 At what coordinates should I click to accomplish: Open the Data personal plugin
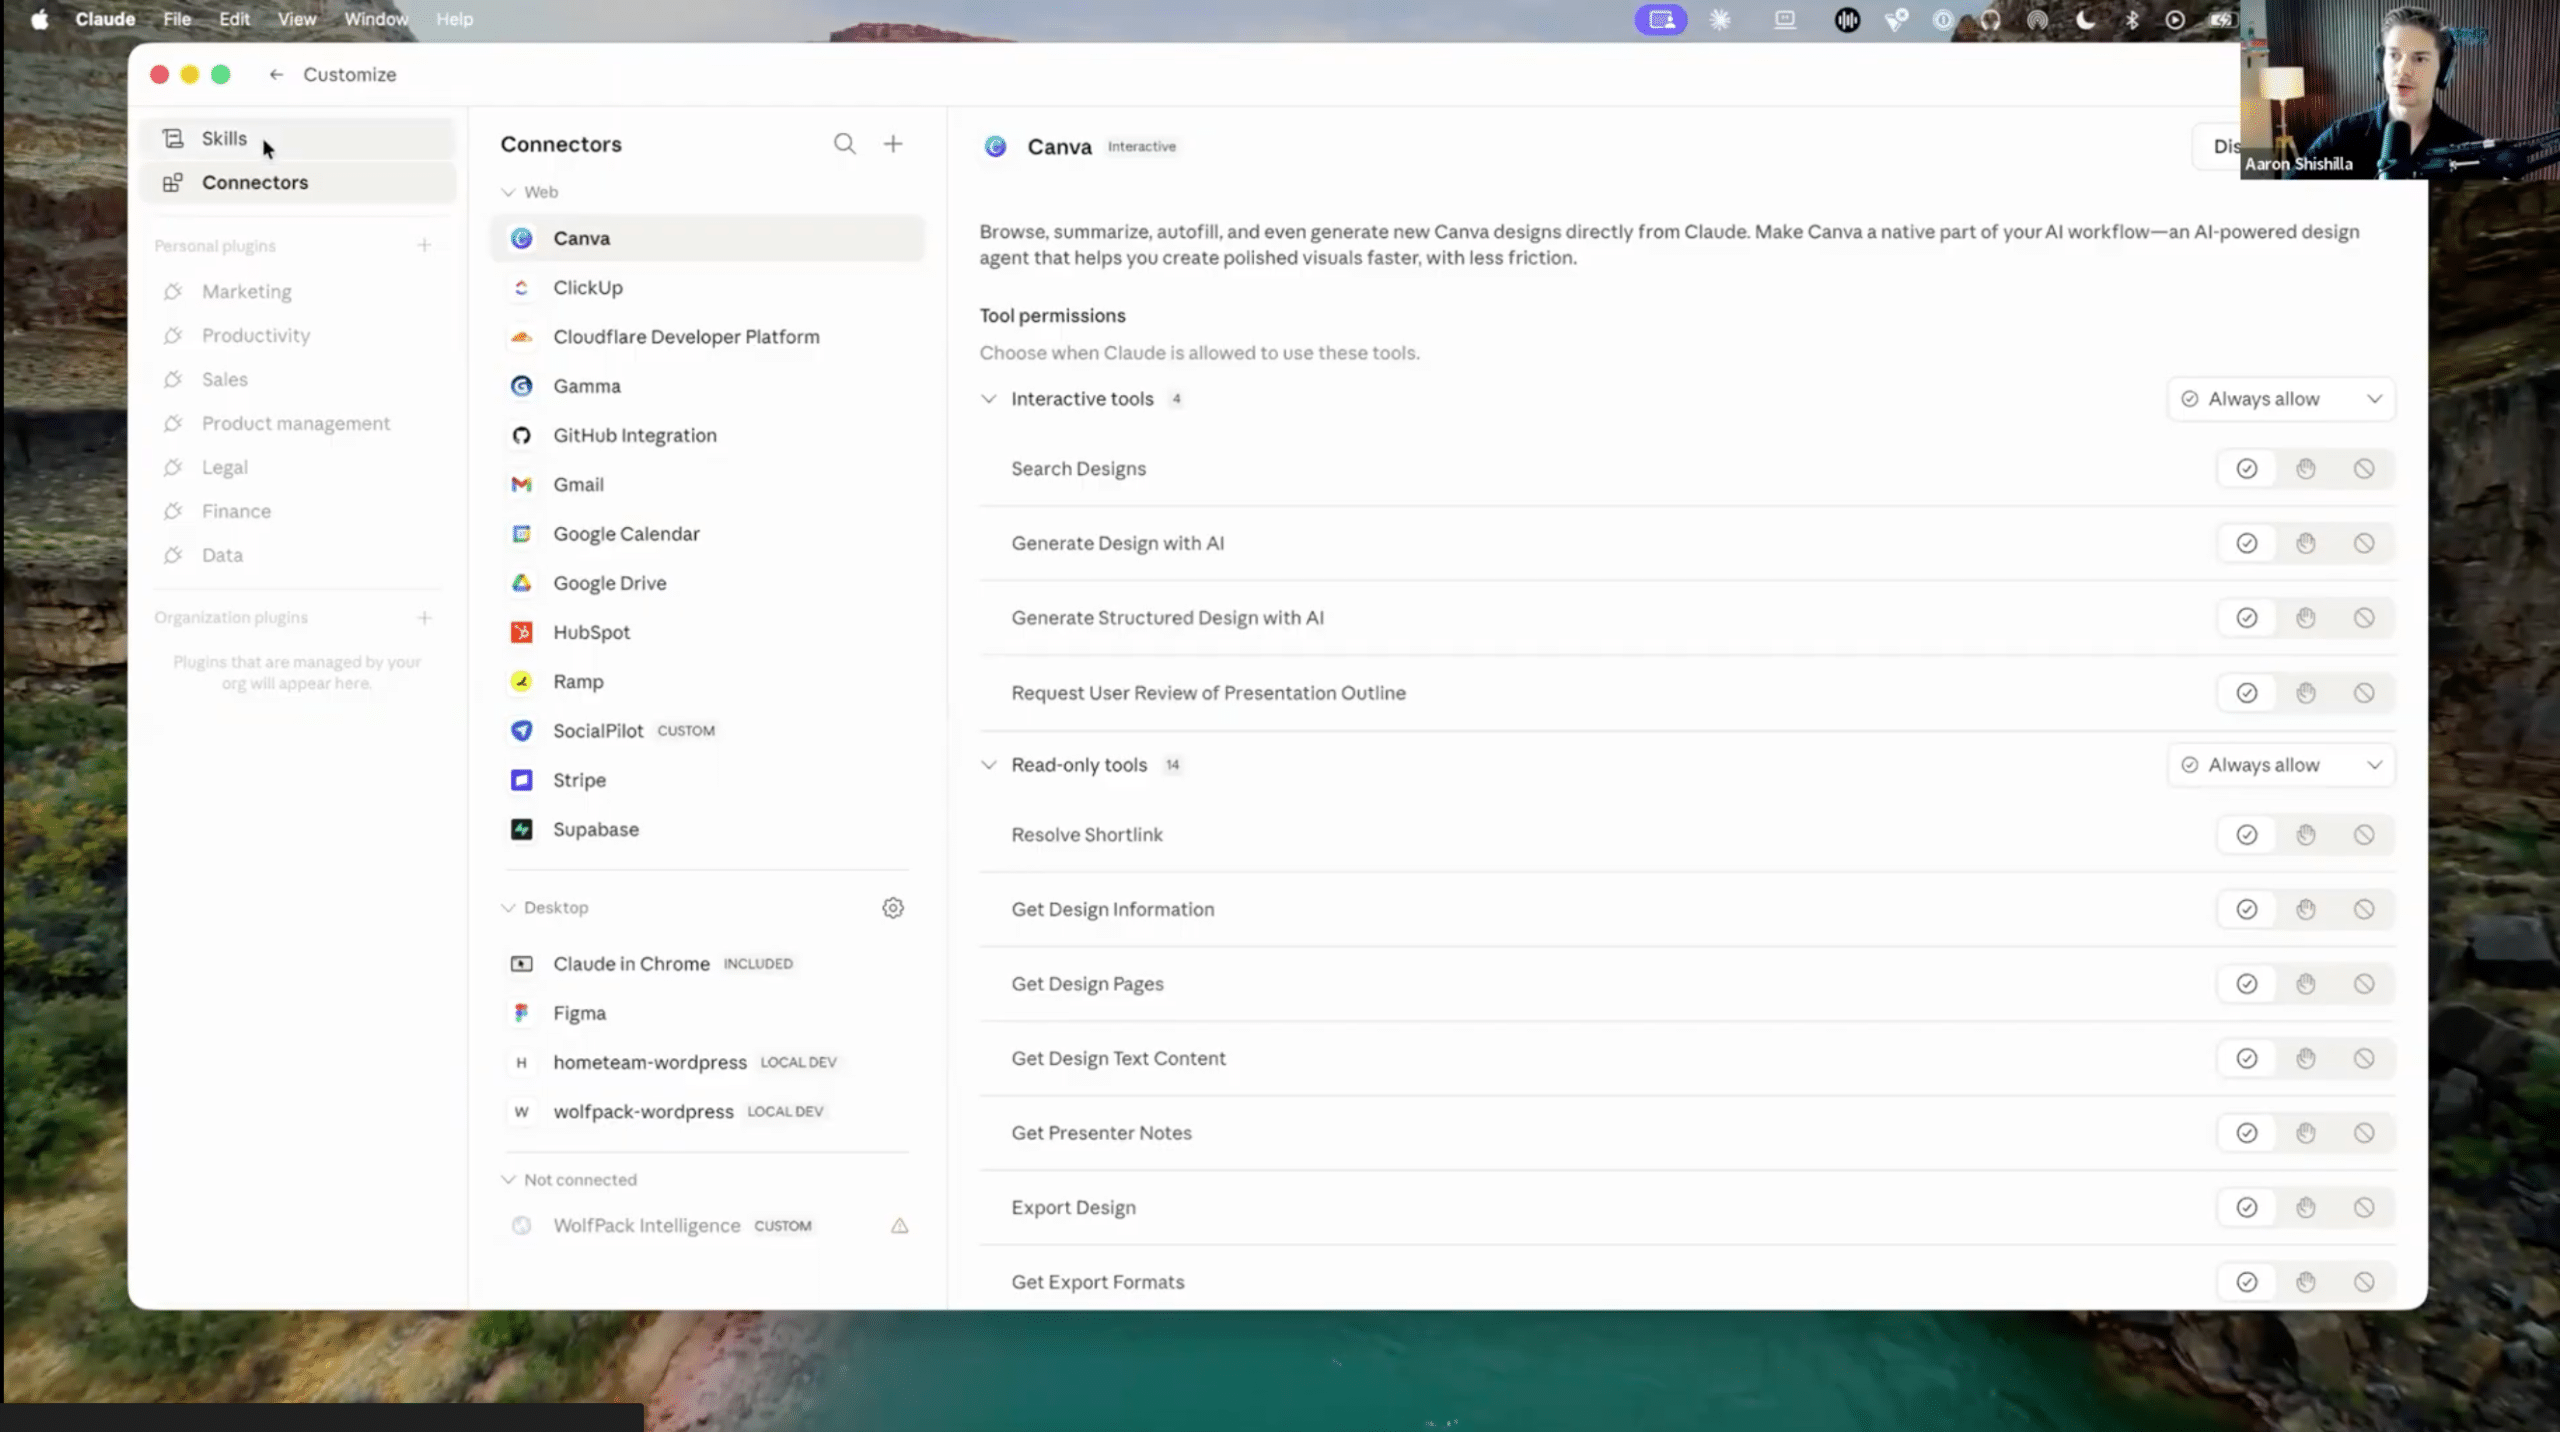pos(298,556)
